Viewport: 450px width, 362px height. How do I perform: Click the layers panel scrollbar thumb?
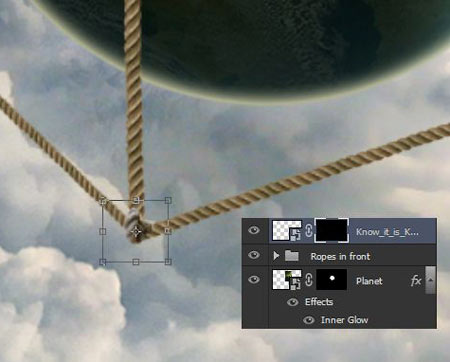(430, 280)
